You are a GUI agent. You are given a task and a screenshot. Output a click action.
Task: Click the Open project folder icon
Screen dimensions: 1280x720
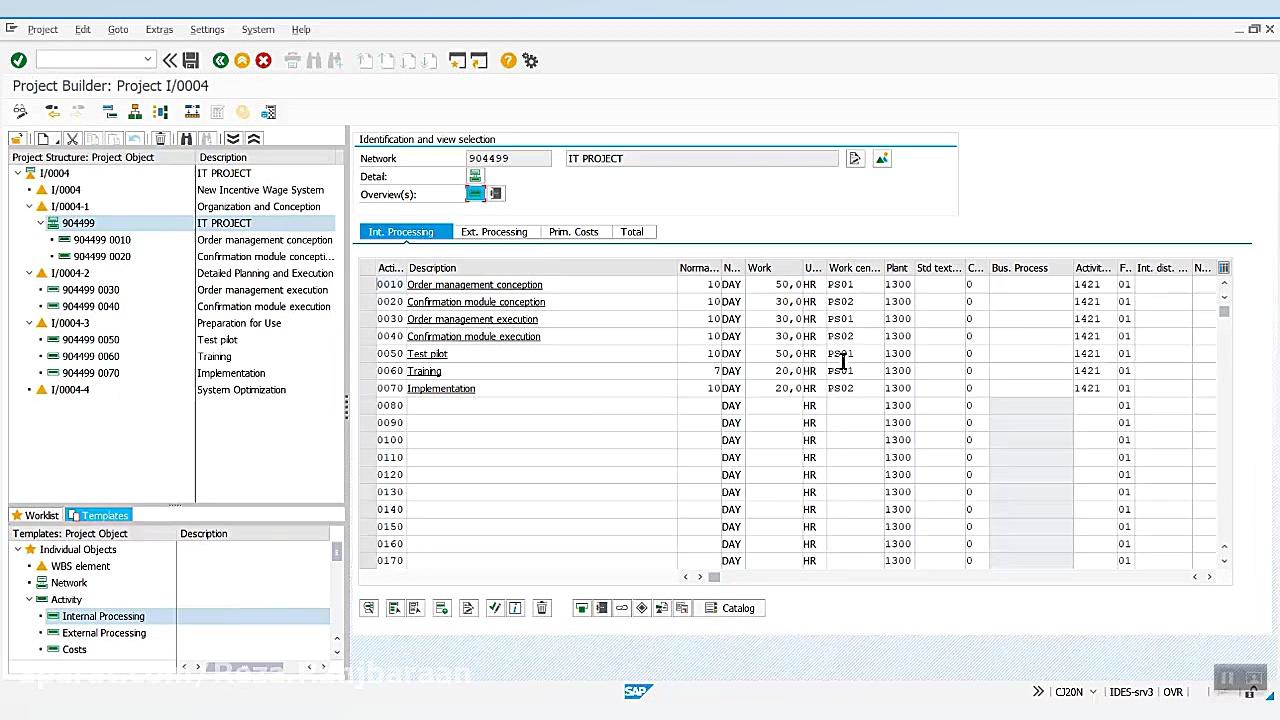click(17, 139)
